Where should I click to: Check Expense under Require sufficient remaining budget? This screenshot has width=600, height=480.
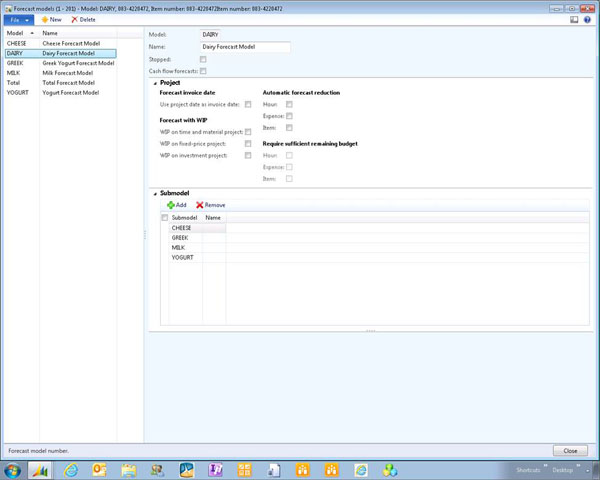pyautogui.click(x=289, y=167)
